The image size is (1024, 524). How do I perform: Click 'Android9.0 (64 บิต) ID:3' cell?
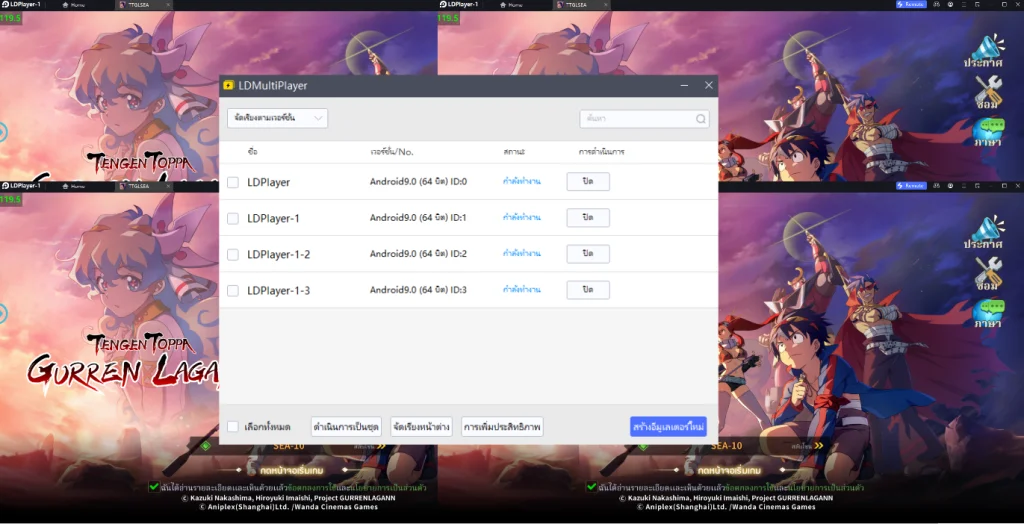pyautogui.click(x=419, y=289)
